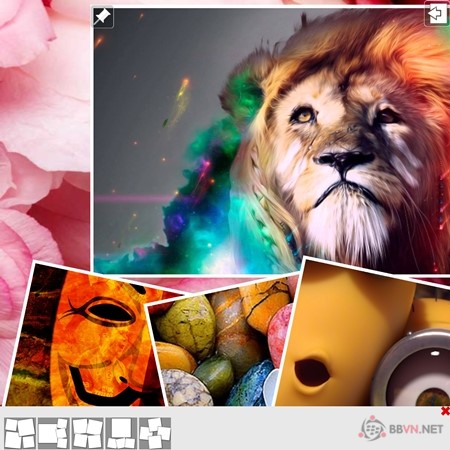The height and width of the screenshot is (450, 450).
Task: Click the minion's open mouth
Action: click(x=312, y=372)
